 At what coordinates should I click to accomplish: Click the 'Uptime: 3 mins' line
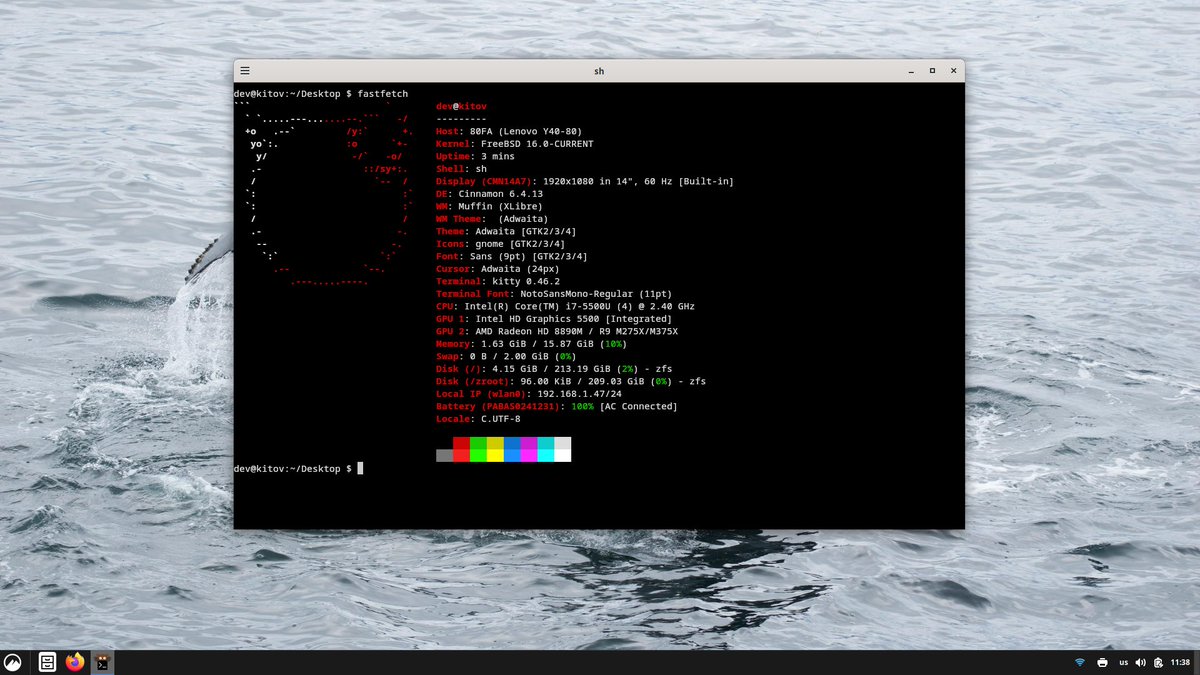(x=475, y=156)
